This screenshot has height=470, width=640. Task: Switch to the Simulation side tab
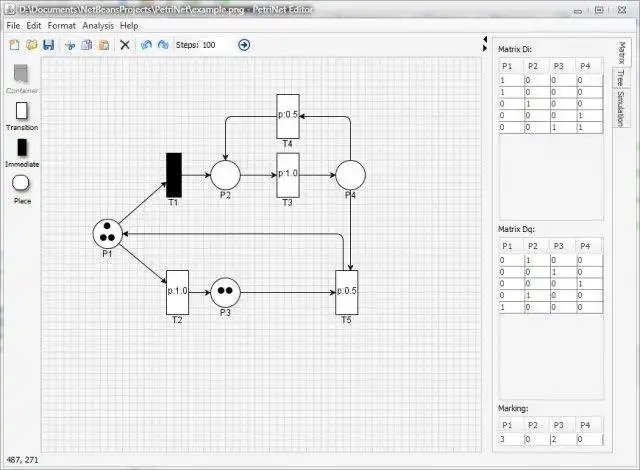click(620, 108)
